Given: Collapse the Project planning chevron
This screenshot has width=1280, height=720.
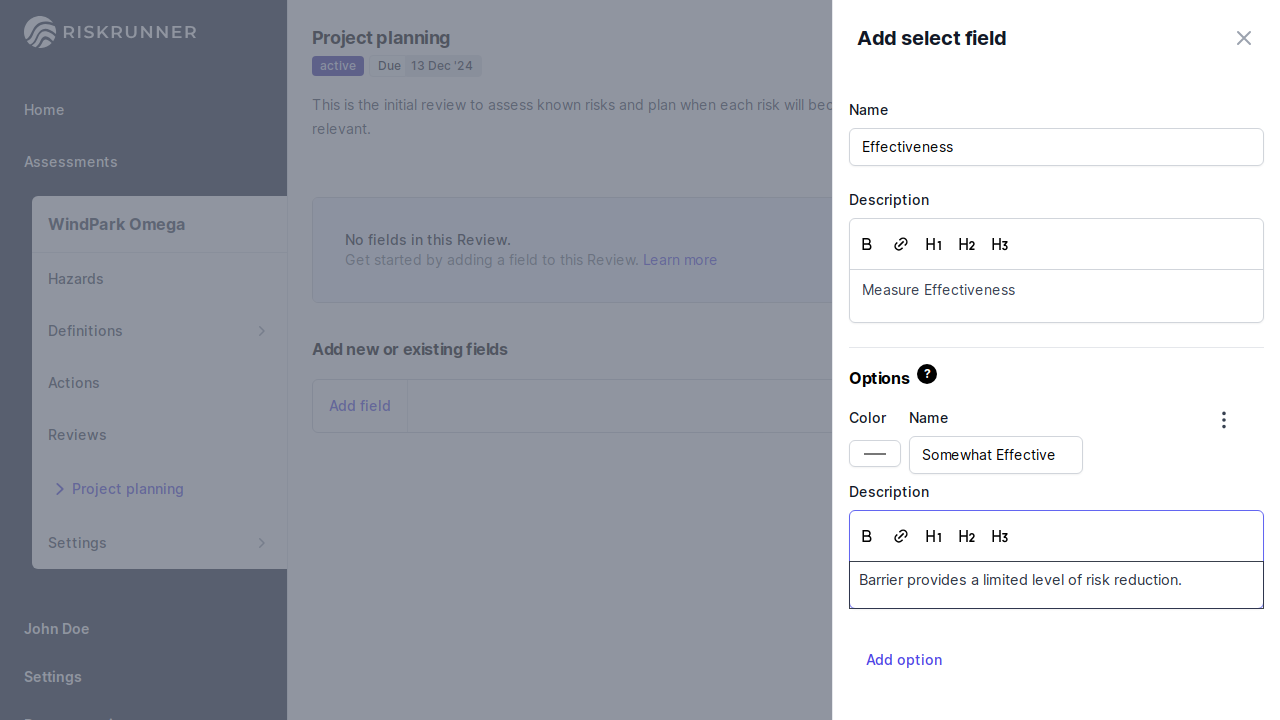Looking at the screenshot, I should click(59, 489).
